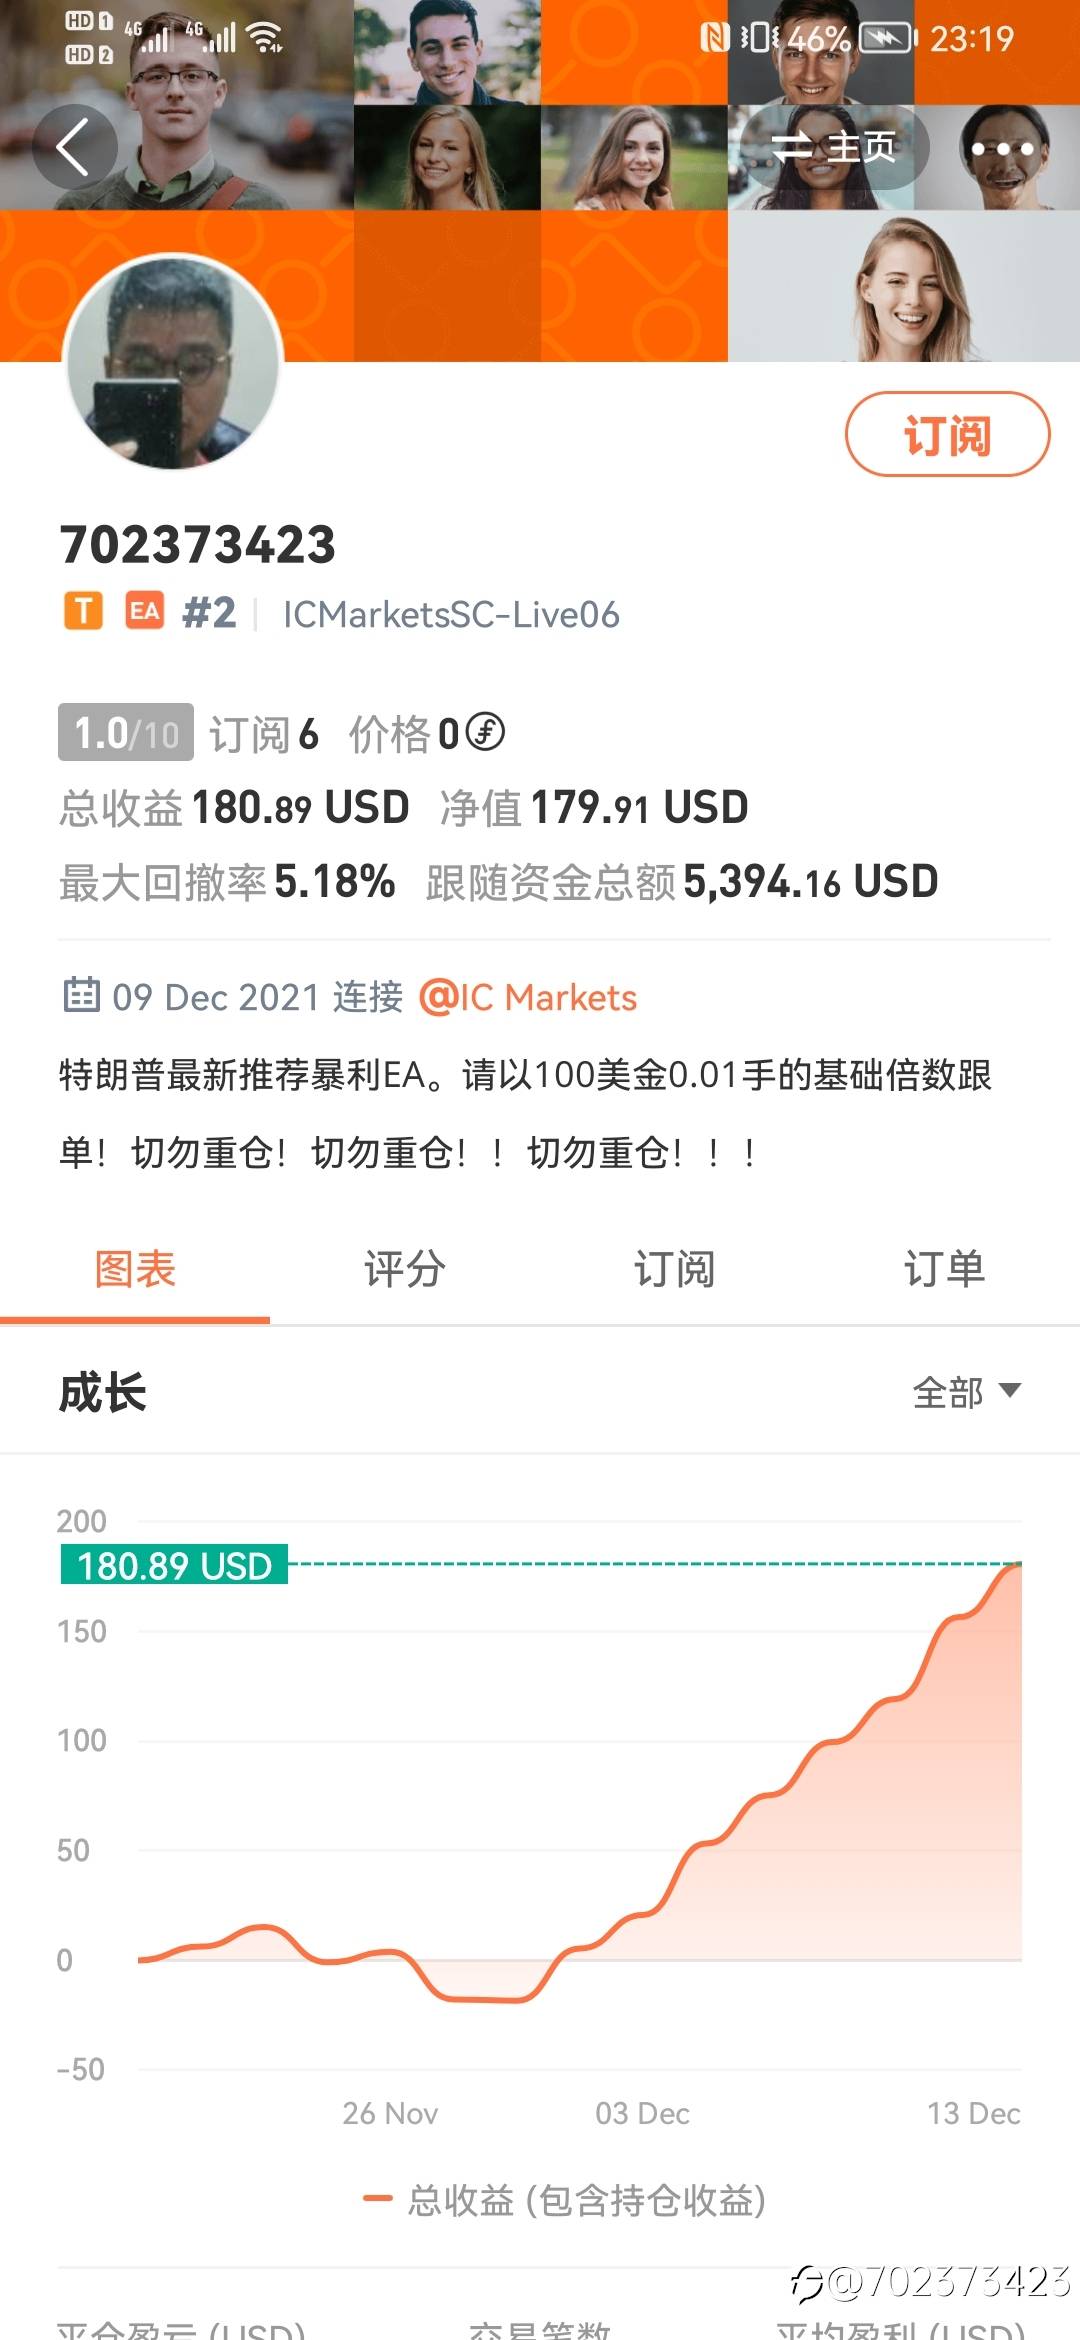Tap the orange T badge icon
Screen dimensions: 1080x2340
click(x=83, y=611)
